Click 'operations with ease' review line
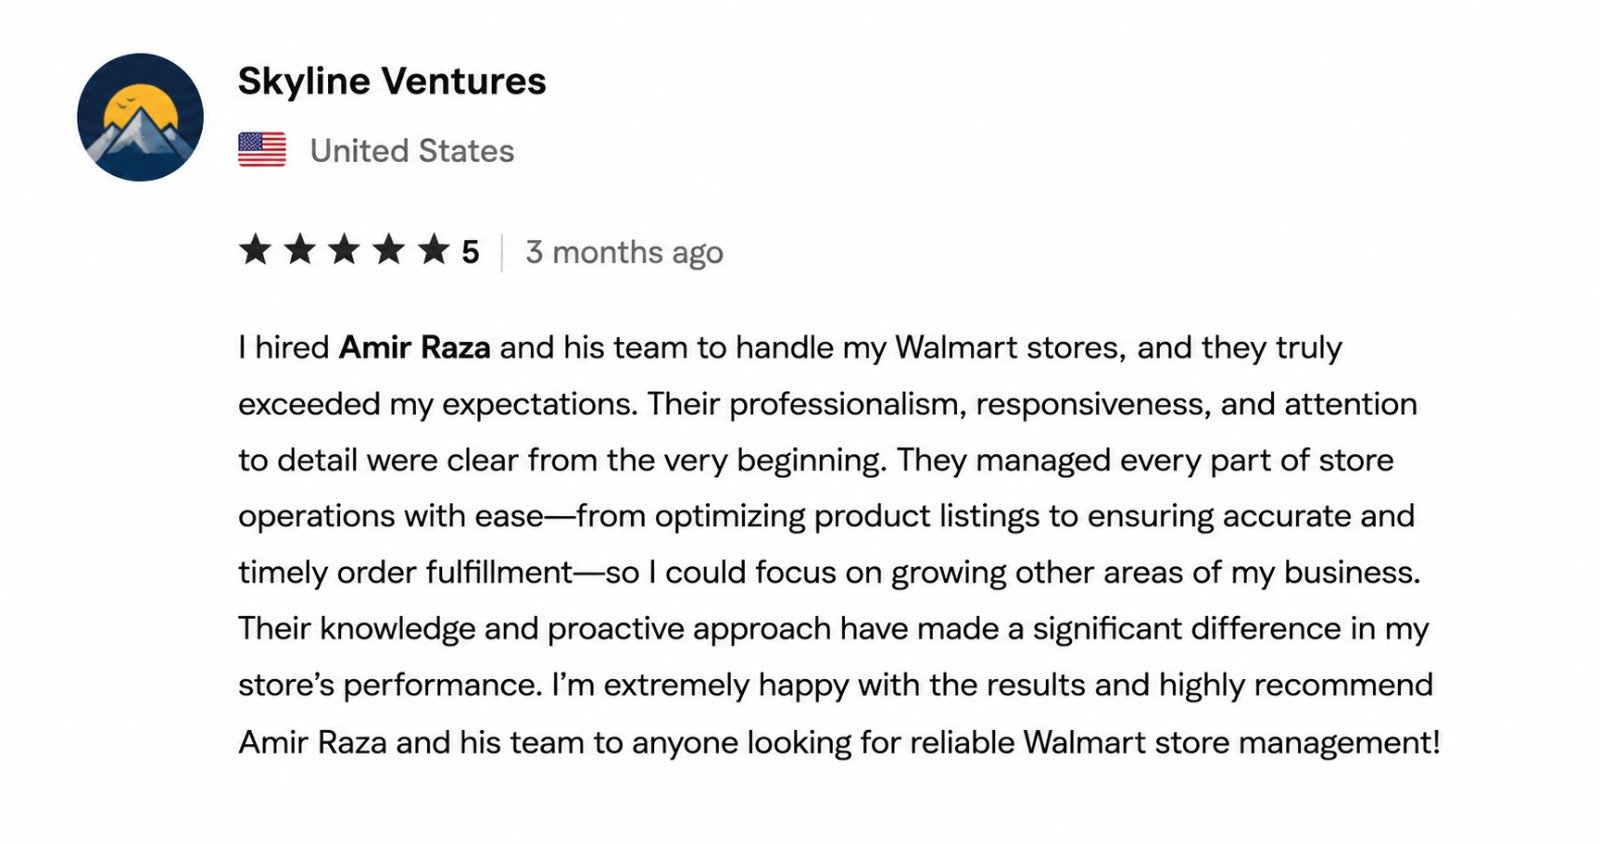1600x844 pixels. coord(826,516)
